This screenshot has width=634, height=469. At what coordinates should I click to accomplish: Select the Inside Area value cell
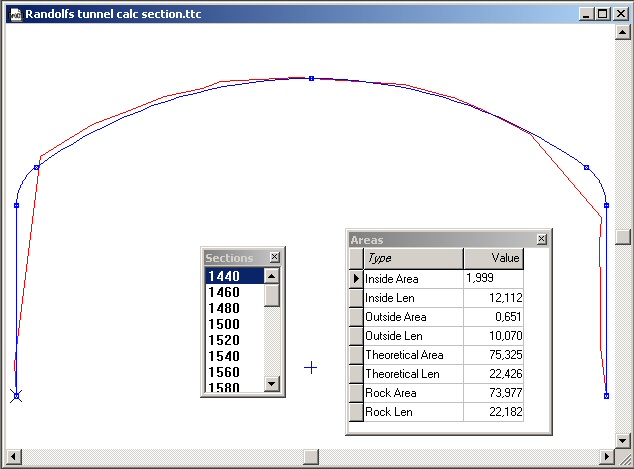click(x=493, y=279)
